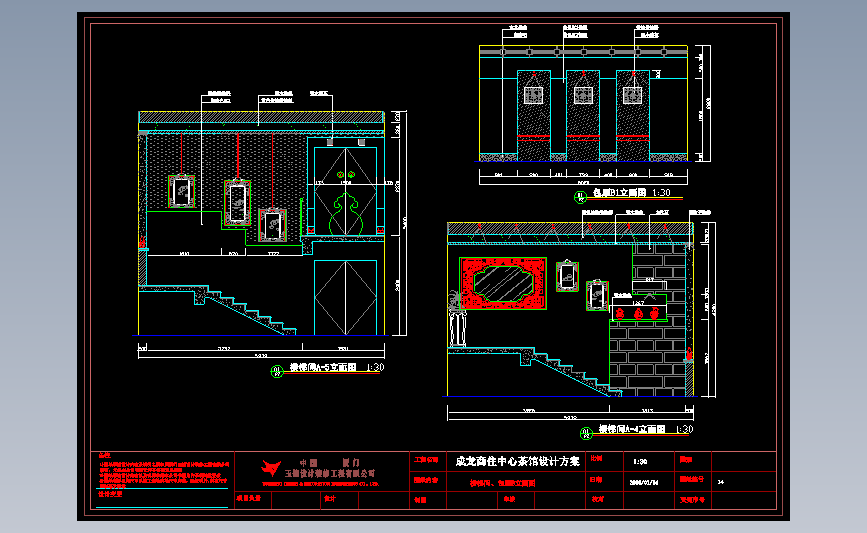Select the leftmost hanging frame in A-5 elevation
The width and height of the screenshot is (867, 533).
(181, 191)
